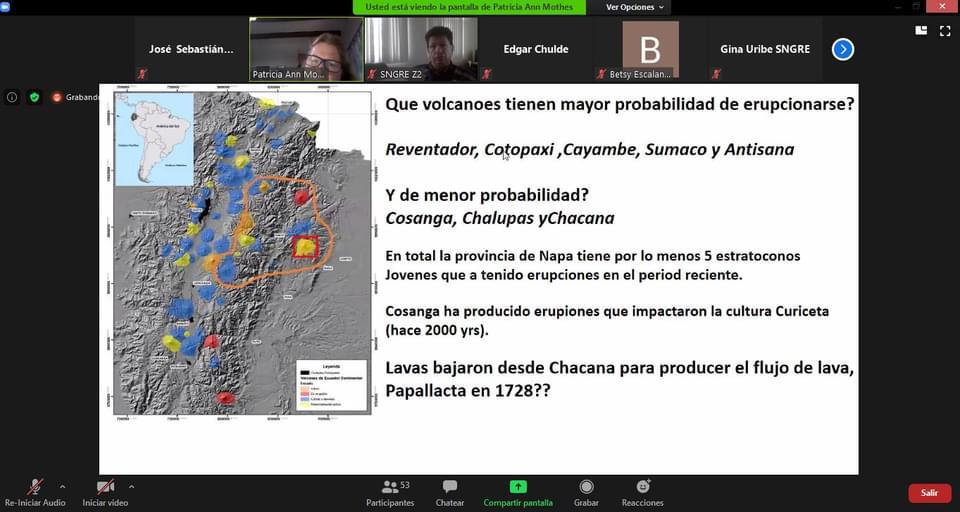
Task: Expand video options arrow beside Iniciar video
Action: (131, 487)
